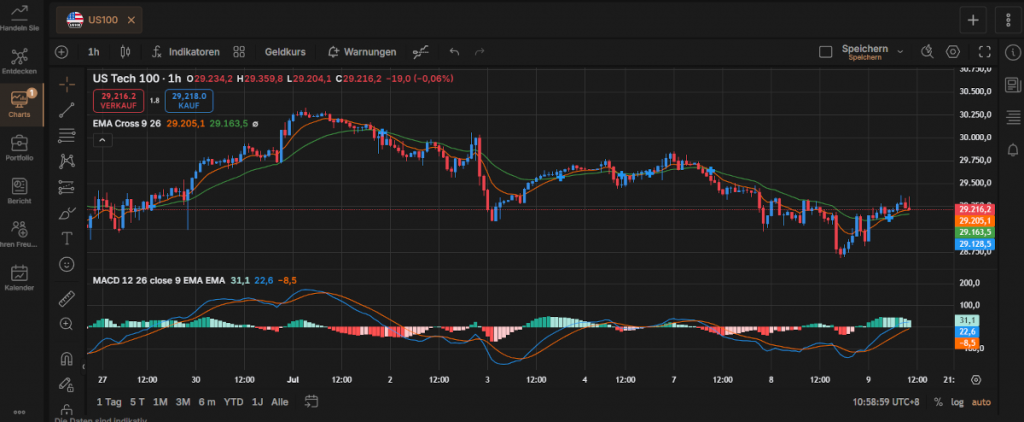1024x422 pixels.
Task: Save the chart with Speichern
Action: click(x=865, y=52)
